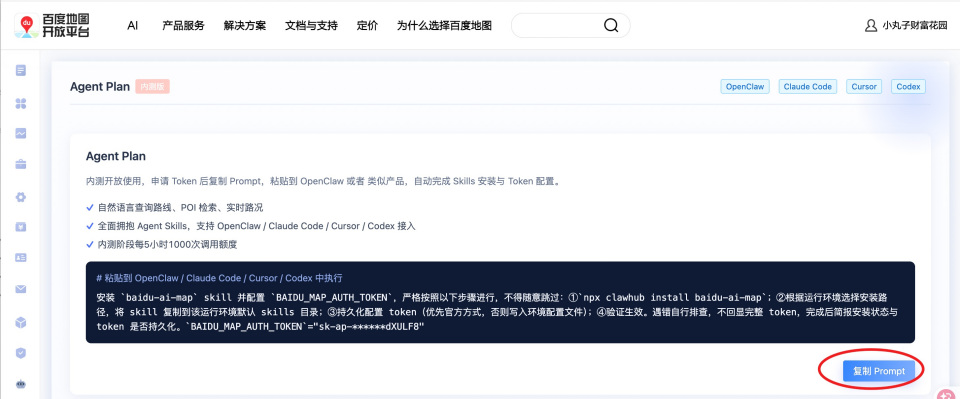Click the user avatar icon
The image size is (960, 399).
coord(871,26)
